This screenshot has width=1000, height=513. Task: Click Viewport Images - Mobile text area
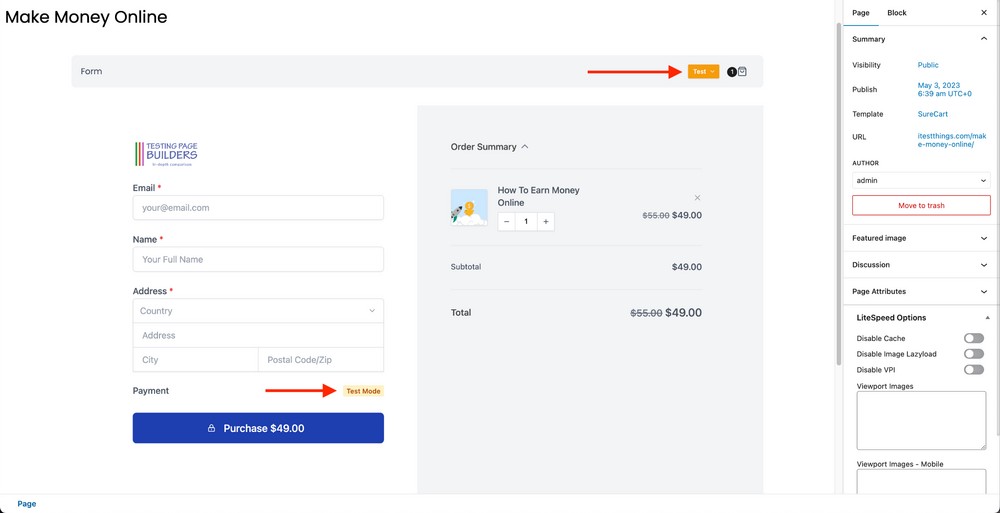pyautogui.click(x=921, y=482)
